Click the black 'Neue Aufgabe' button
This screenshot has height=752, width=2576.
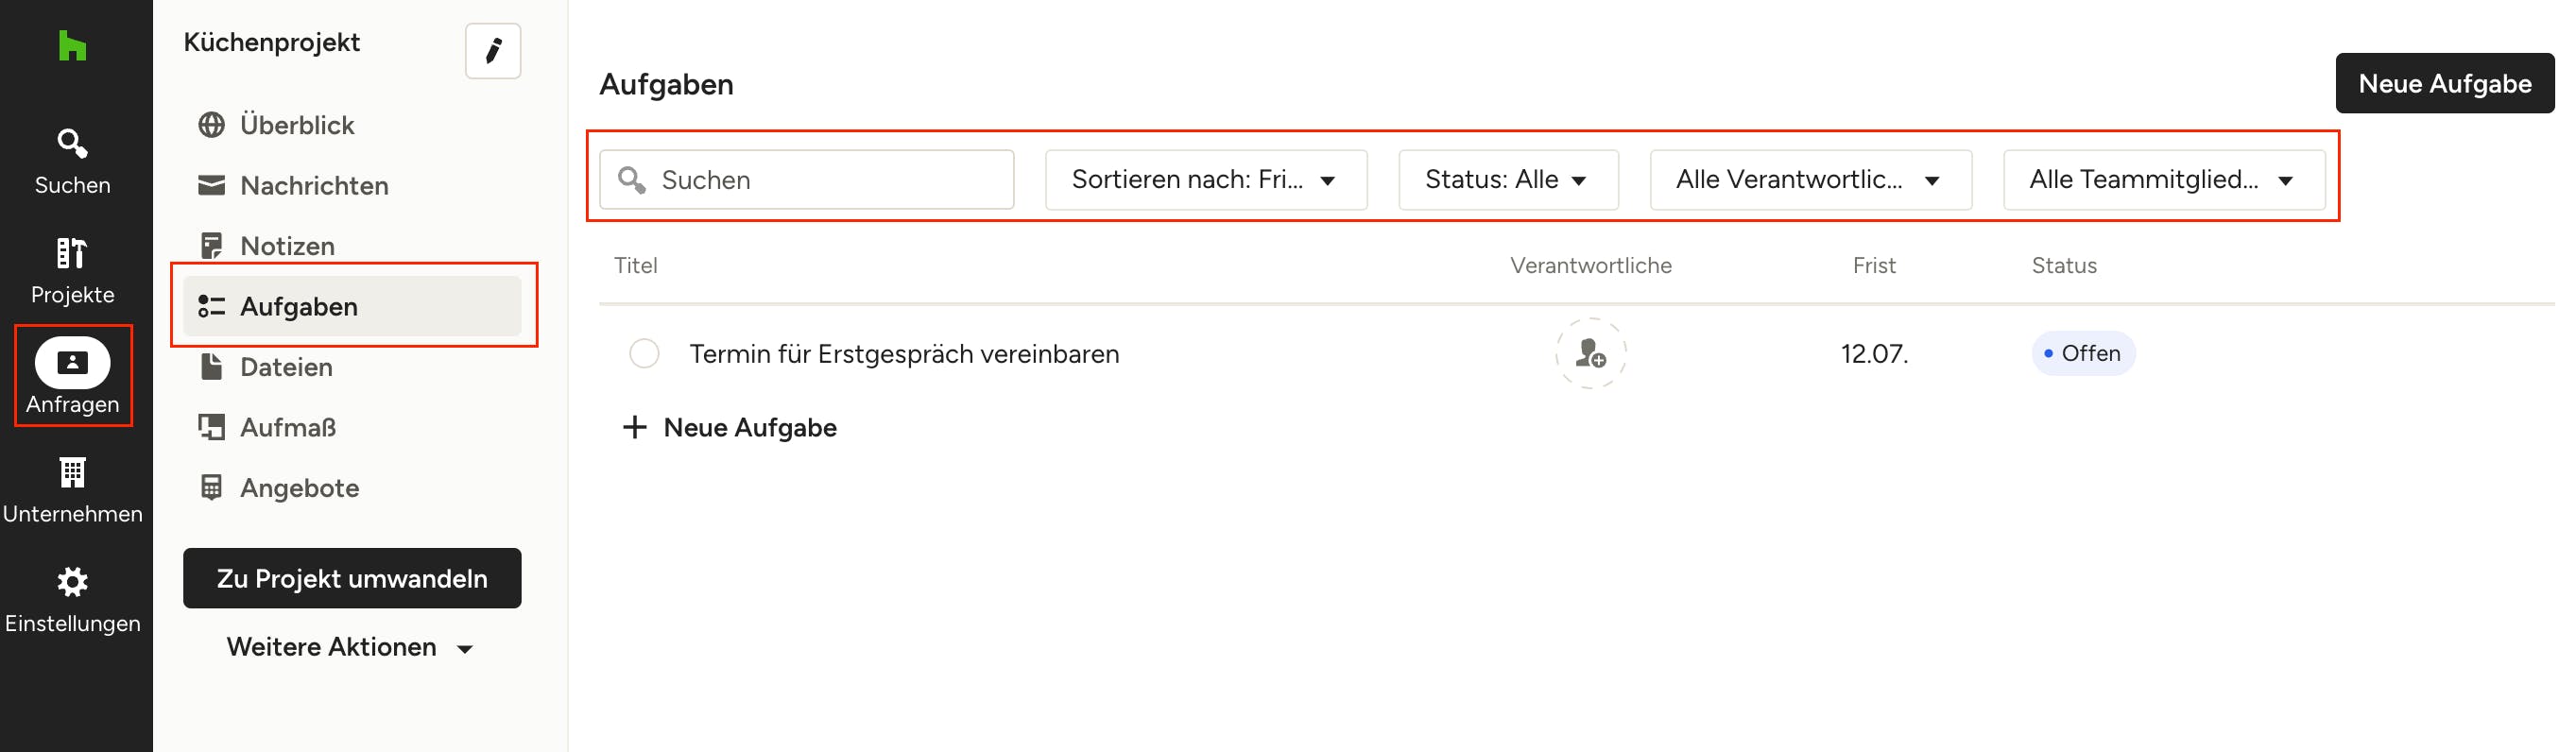(2444, 84)
